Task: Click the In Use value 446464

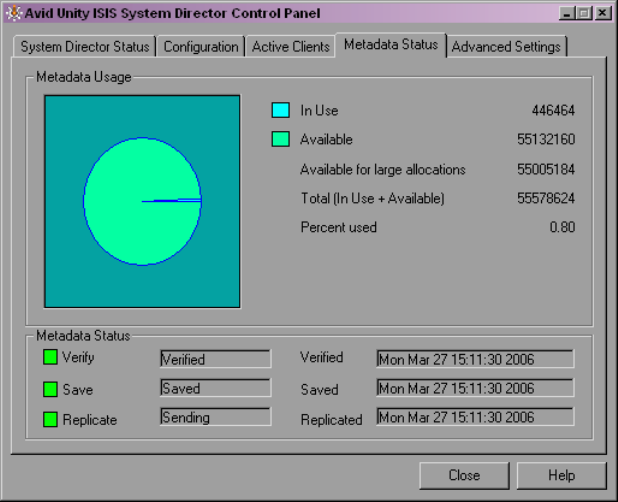Action: point(553,110)
